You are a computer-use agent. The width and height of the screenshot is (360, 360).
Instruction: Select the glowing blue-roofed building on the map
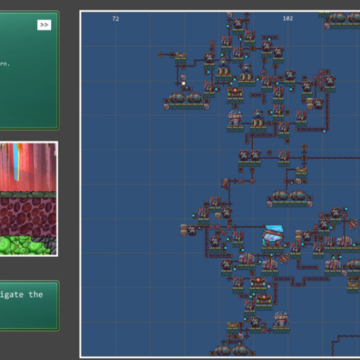273,236
